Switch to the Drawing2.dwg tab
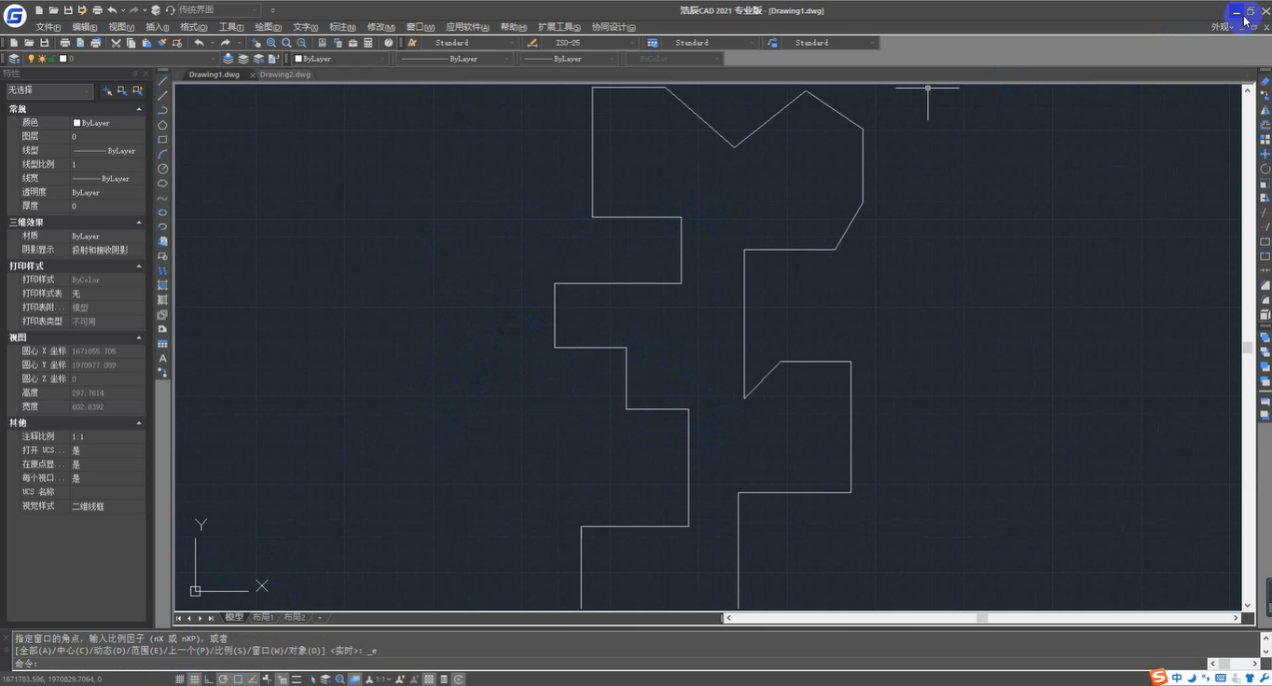The height and width of the screenshot is (686, 1272). [x=285, y=75]
